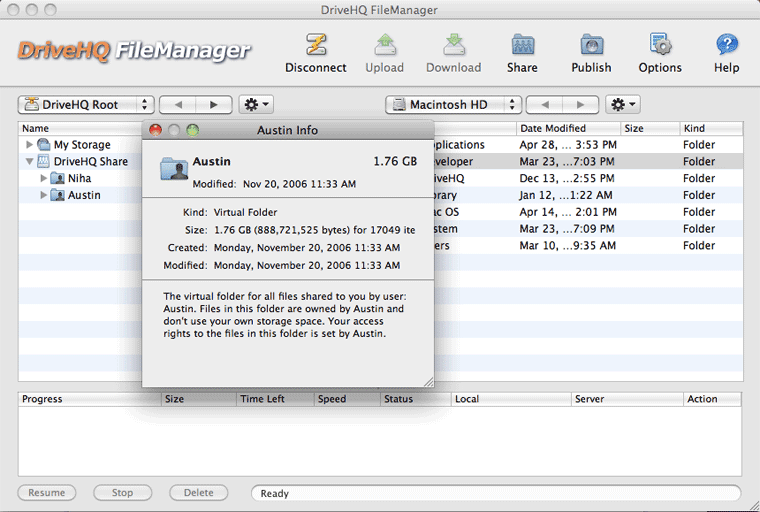The width and height of the screenshot is (760, 512).
Task: Click the DriveHQ Share group icon
Action: (44, 161)
